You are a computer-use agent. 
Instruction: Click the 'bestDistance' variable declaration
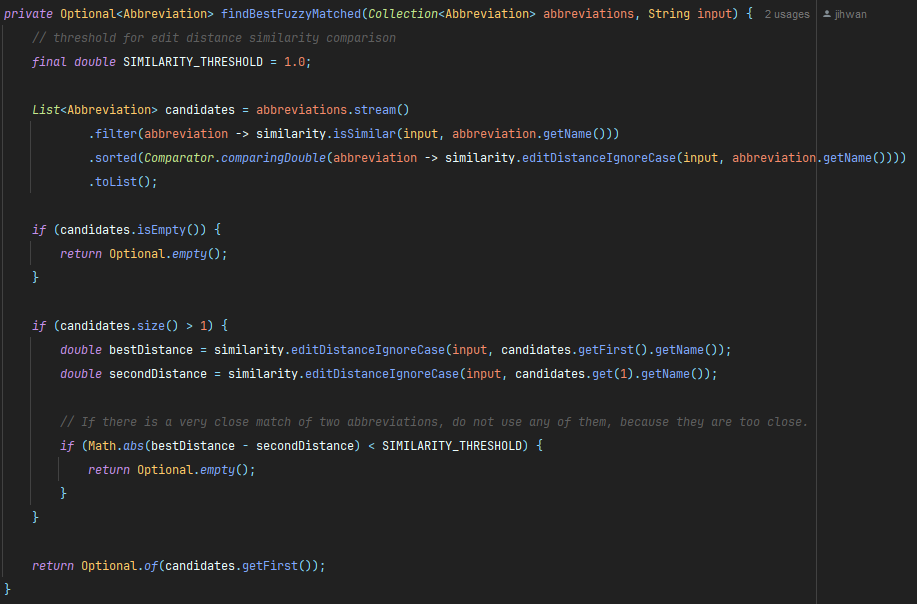151,350
